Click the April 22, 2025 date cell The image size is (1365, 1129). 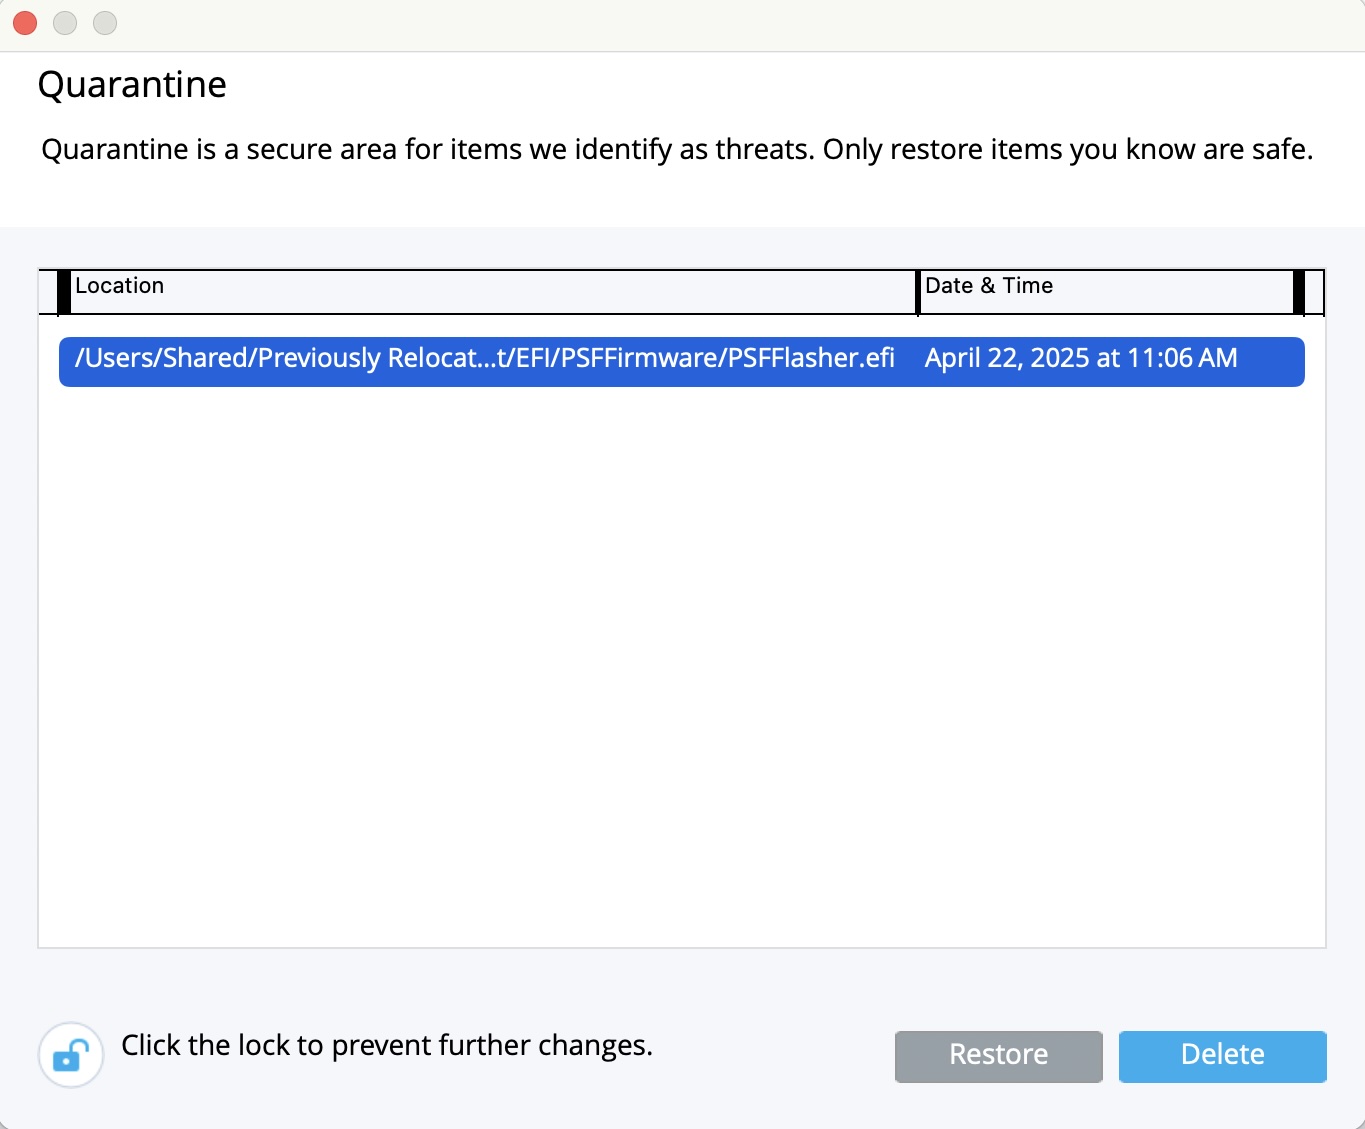pos(1081,359)
